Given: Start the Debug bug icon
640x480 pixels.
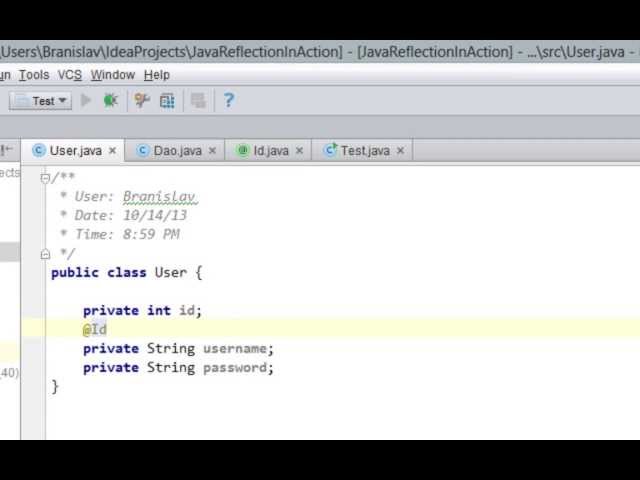Looking at the screenshot, I should 110,100.
